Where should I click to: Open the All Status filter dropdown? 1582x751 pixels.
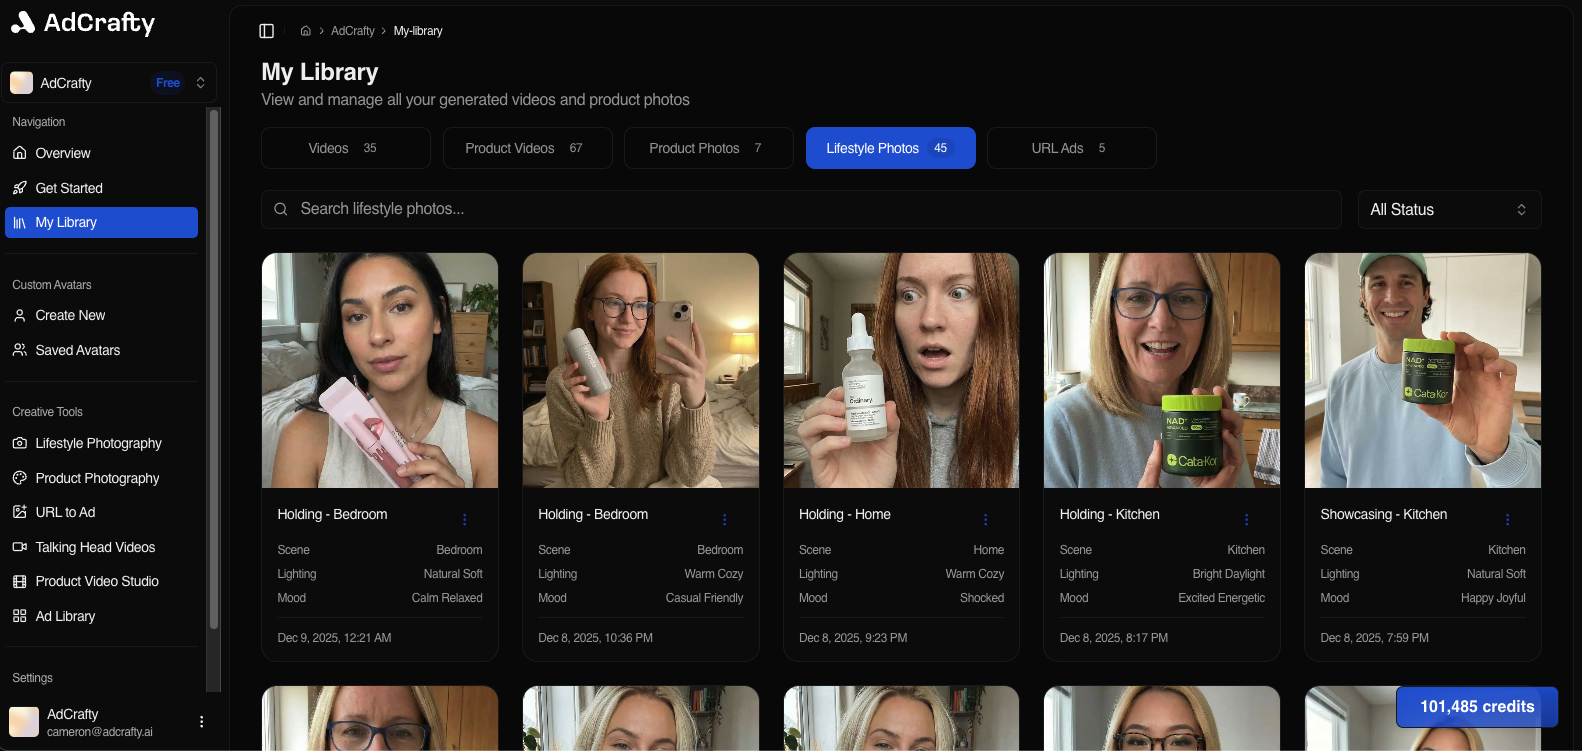tap(1449, 209)
